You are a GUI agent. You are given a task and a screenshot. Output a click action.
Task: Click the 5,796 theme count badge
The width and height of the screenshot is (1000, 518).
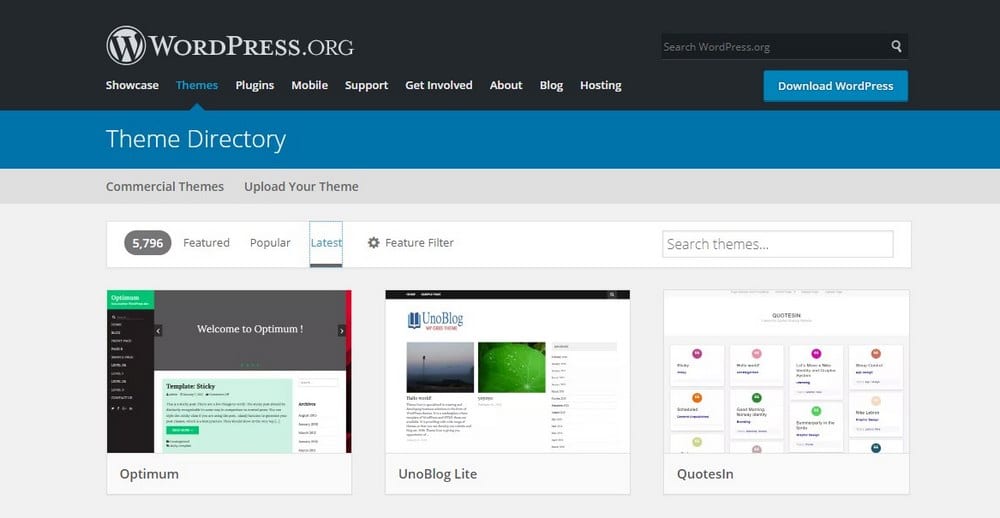tap(147, 243)
